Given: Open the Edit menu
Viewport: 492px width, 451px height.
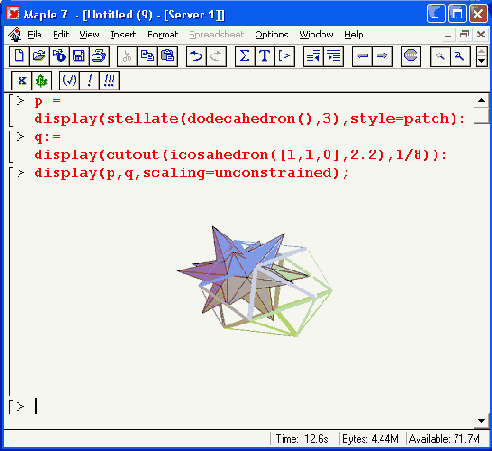Looking at the screenshot, I should point(61,34).
